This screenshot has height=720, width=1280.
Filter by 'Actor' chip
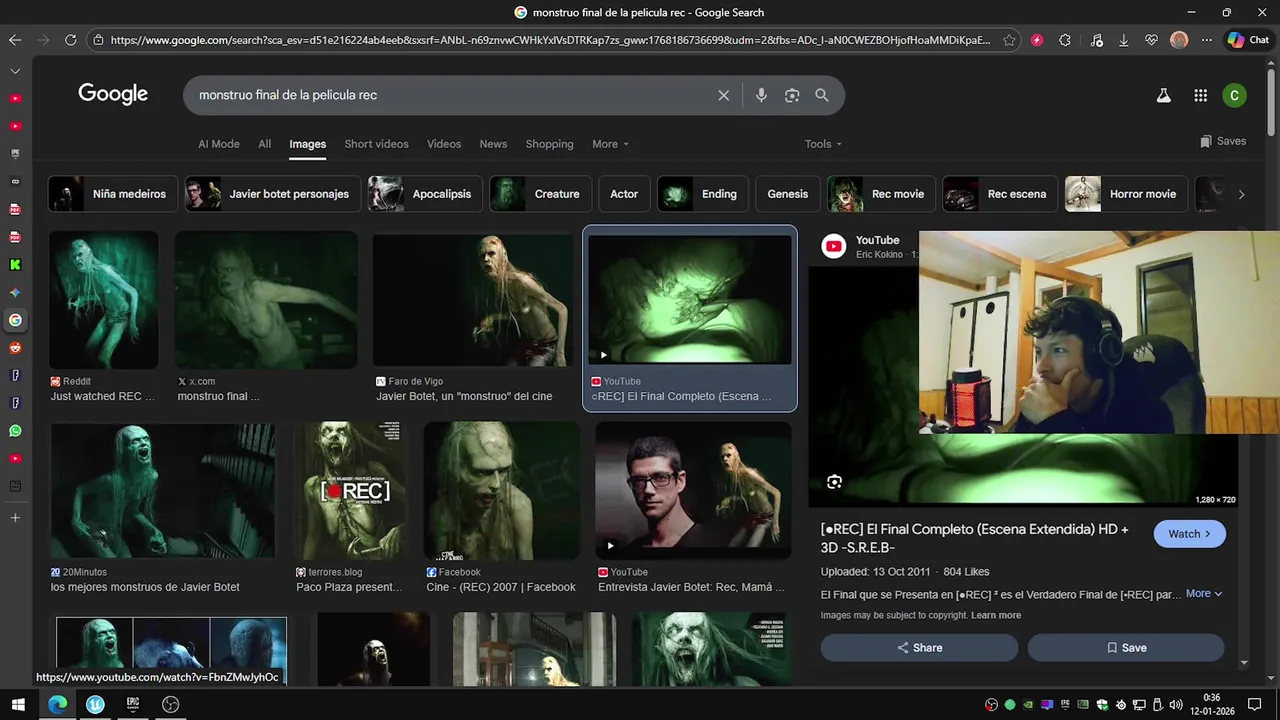(x=624, y=194)
